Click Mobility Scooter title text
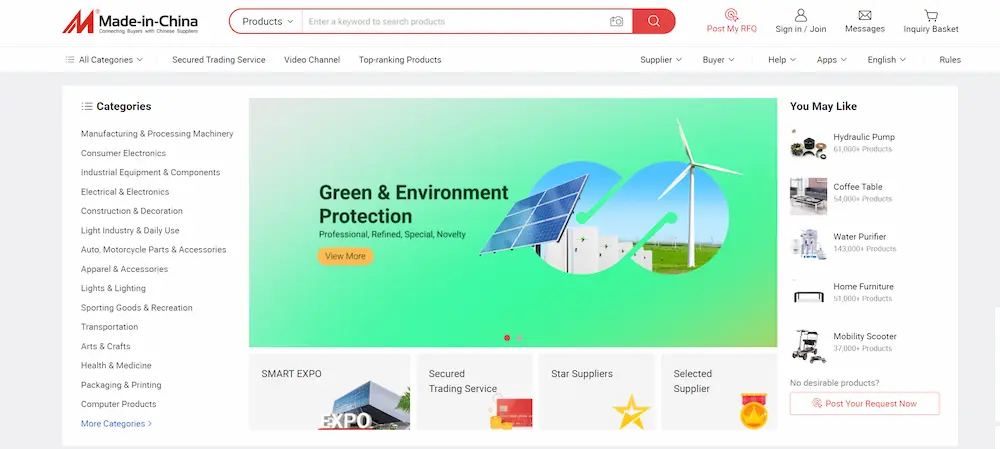Screen dimensions: 1000x449 [865, 336]
